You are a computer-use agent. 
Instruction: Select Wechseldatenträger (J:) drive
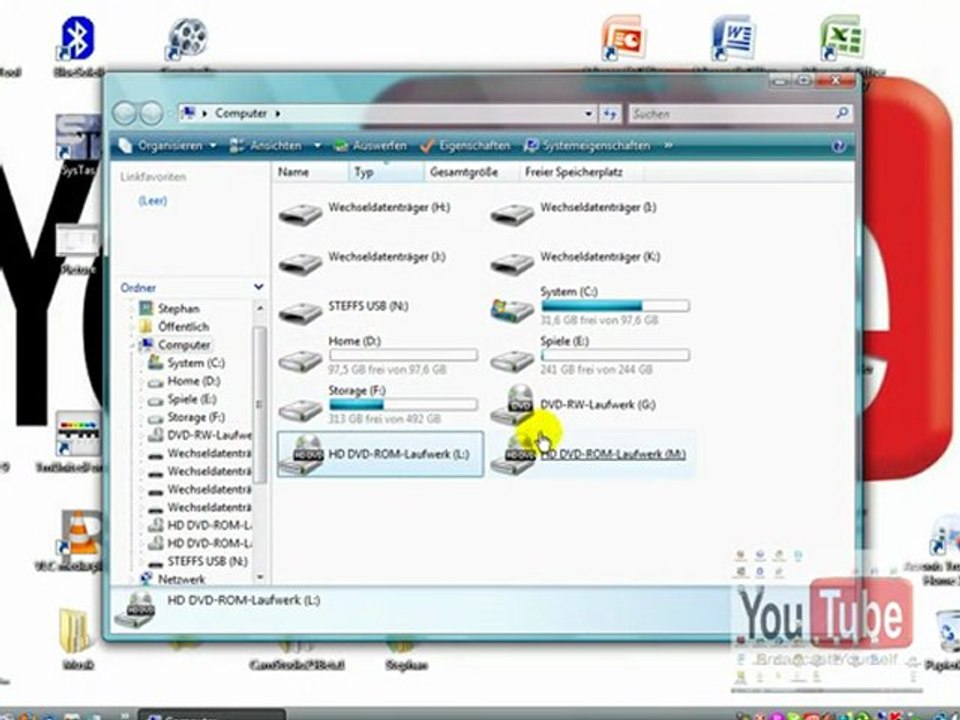pyautogui.click(x=362, y=264)
